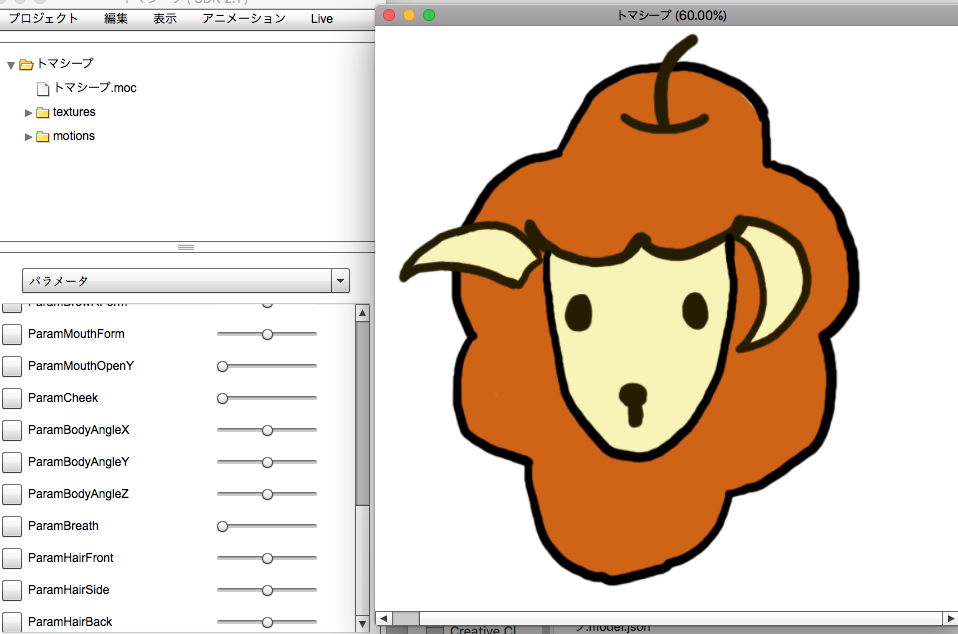The image size is (958, 634).
Task: Open the 編集 menu
Action: point(115,18)
